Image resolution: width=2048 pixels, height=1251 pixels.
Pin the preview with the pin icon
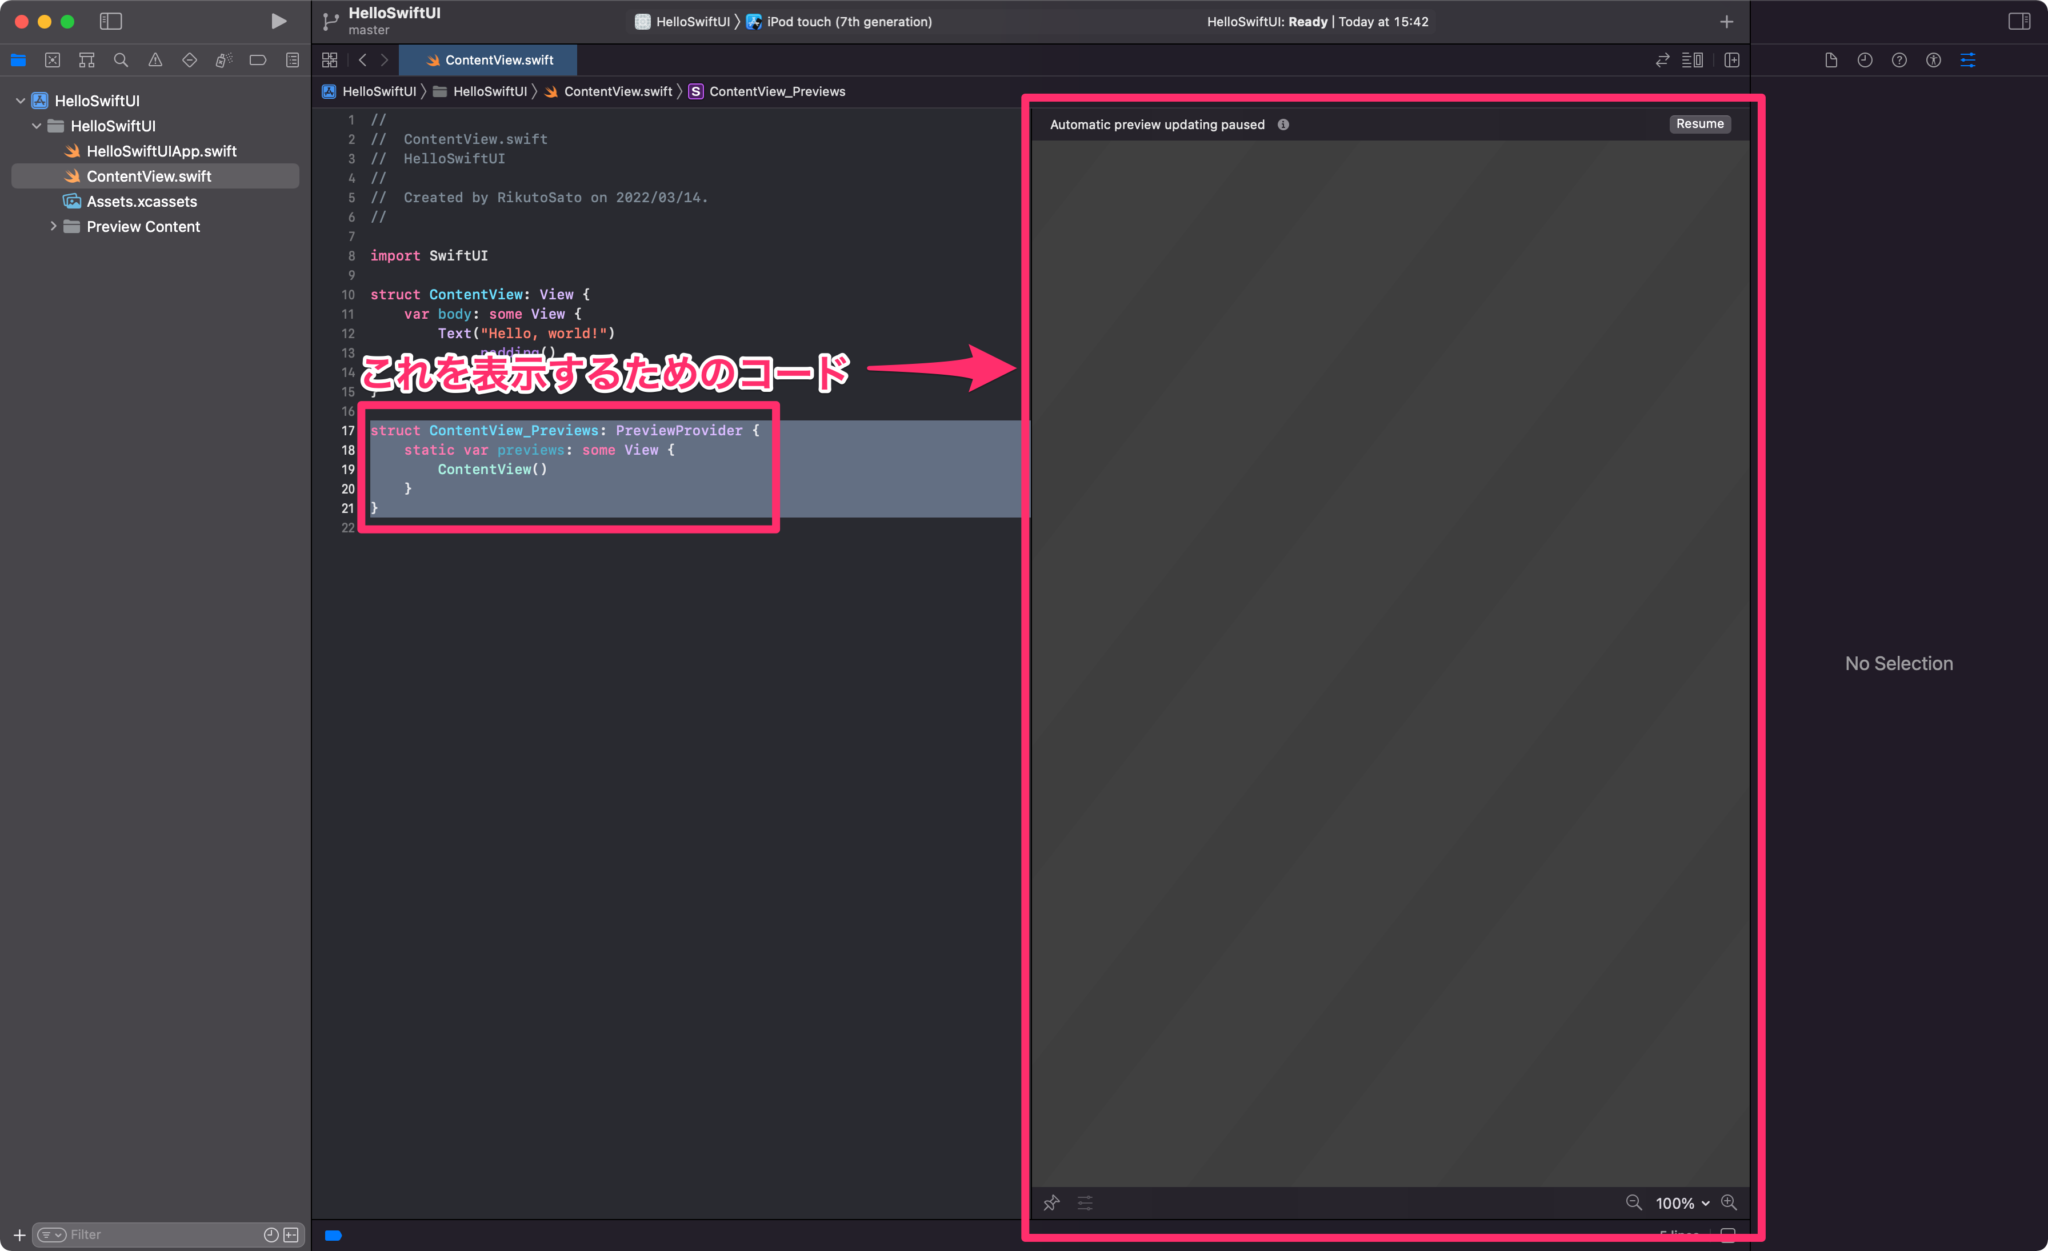(1051, 1203)
